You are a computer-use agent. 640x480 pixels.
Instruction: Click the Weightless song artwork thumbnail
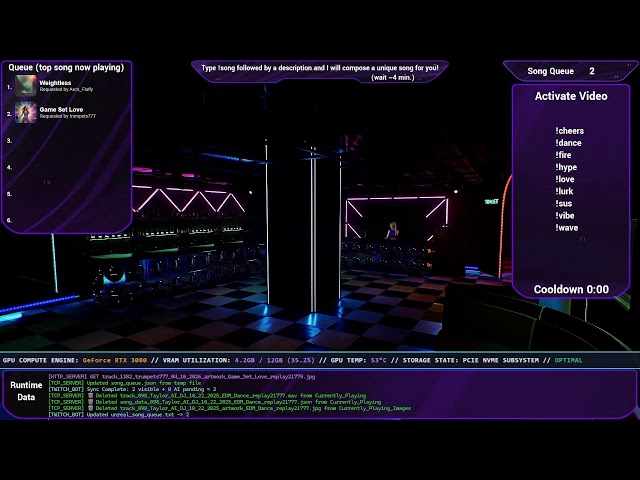tap(26, 86)
